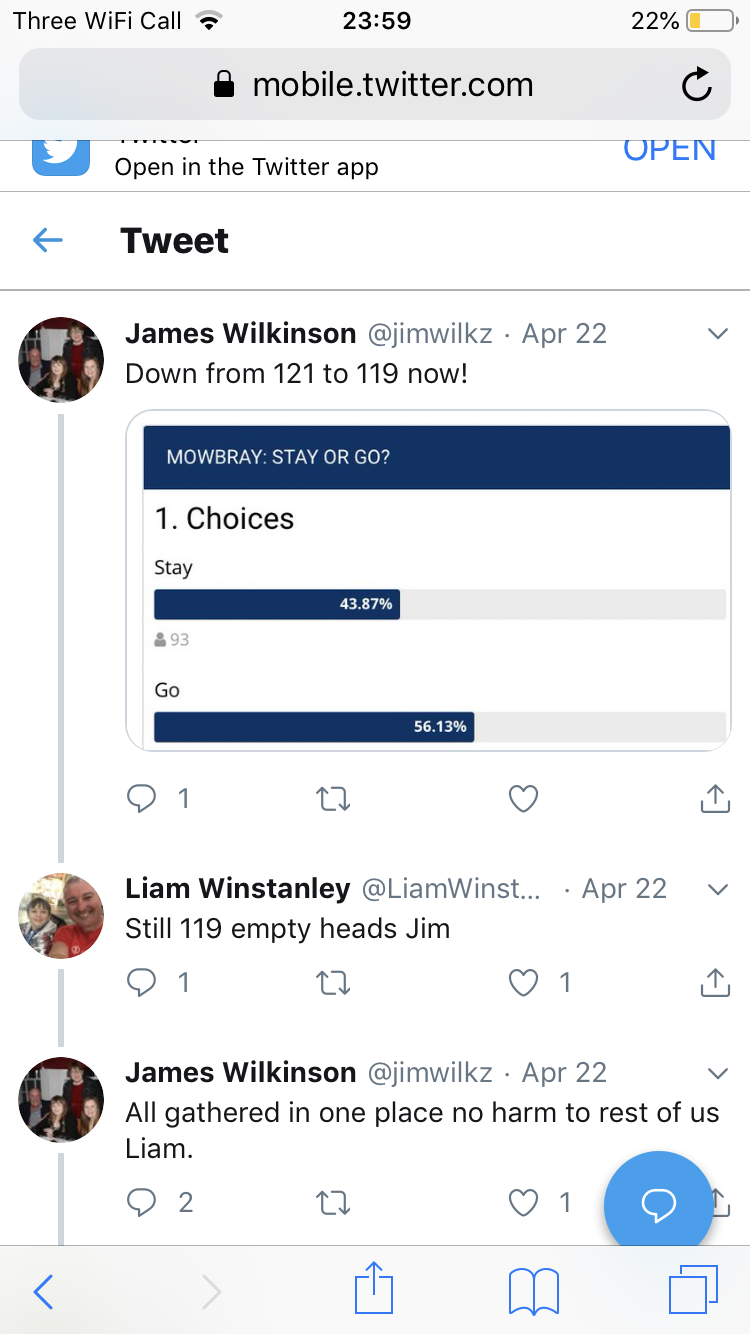Reply to the 'Down from 121 to 119' tweet
This screenshot has height=1334, width=750.
142,798
